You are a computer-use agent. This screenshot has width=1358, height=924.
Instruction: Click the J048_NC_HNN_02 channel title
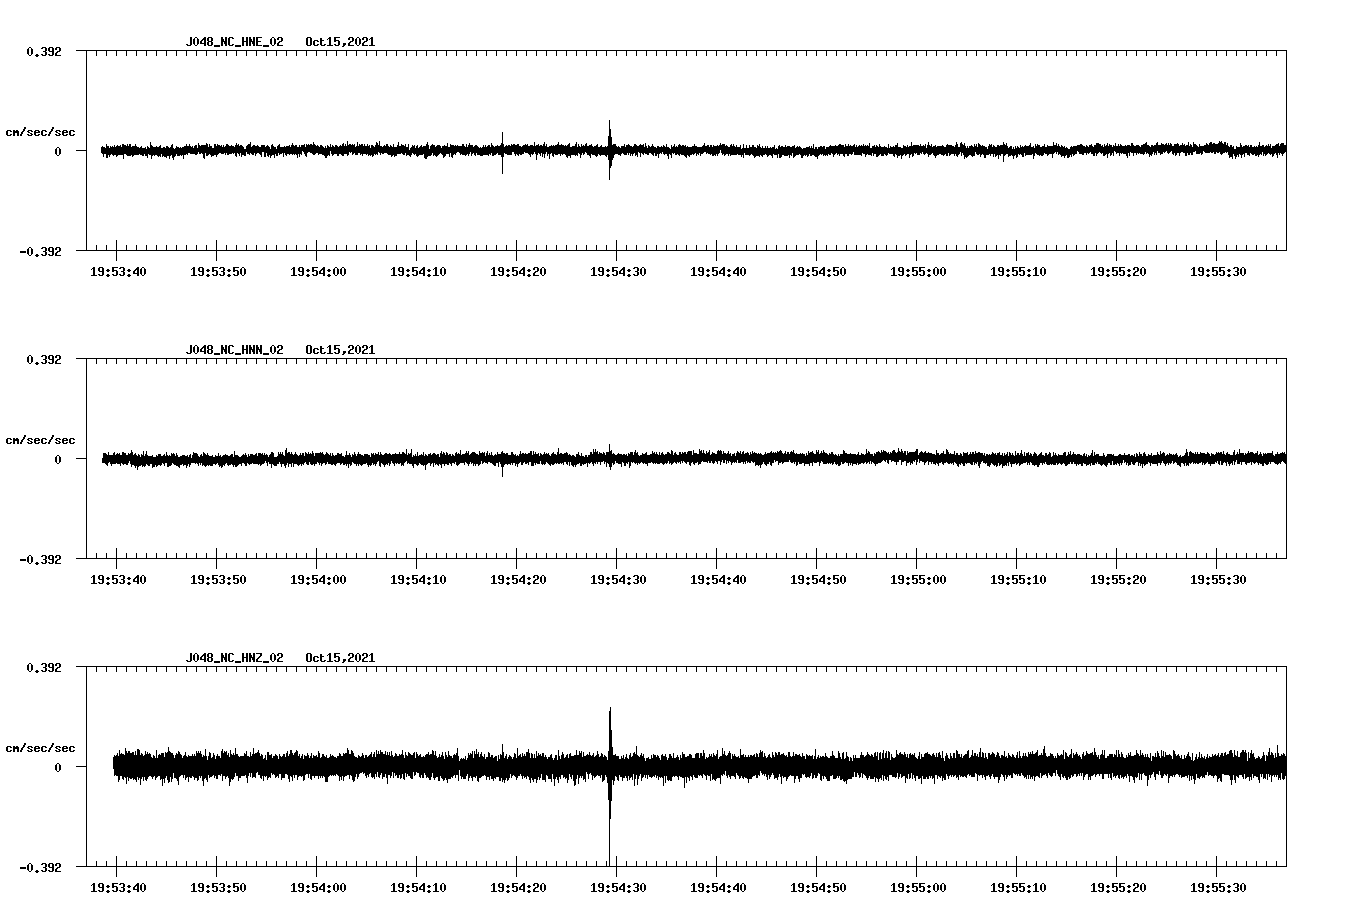[x=234, y=350]
